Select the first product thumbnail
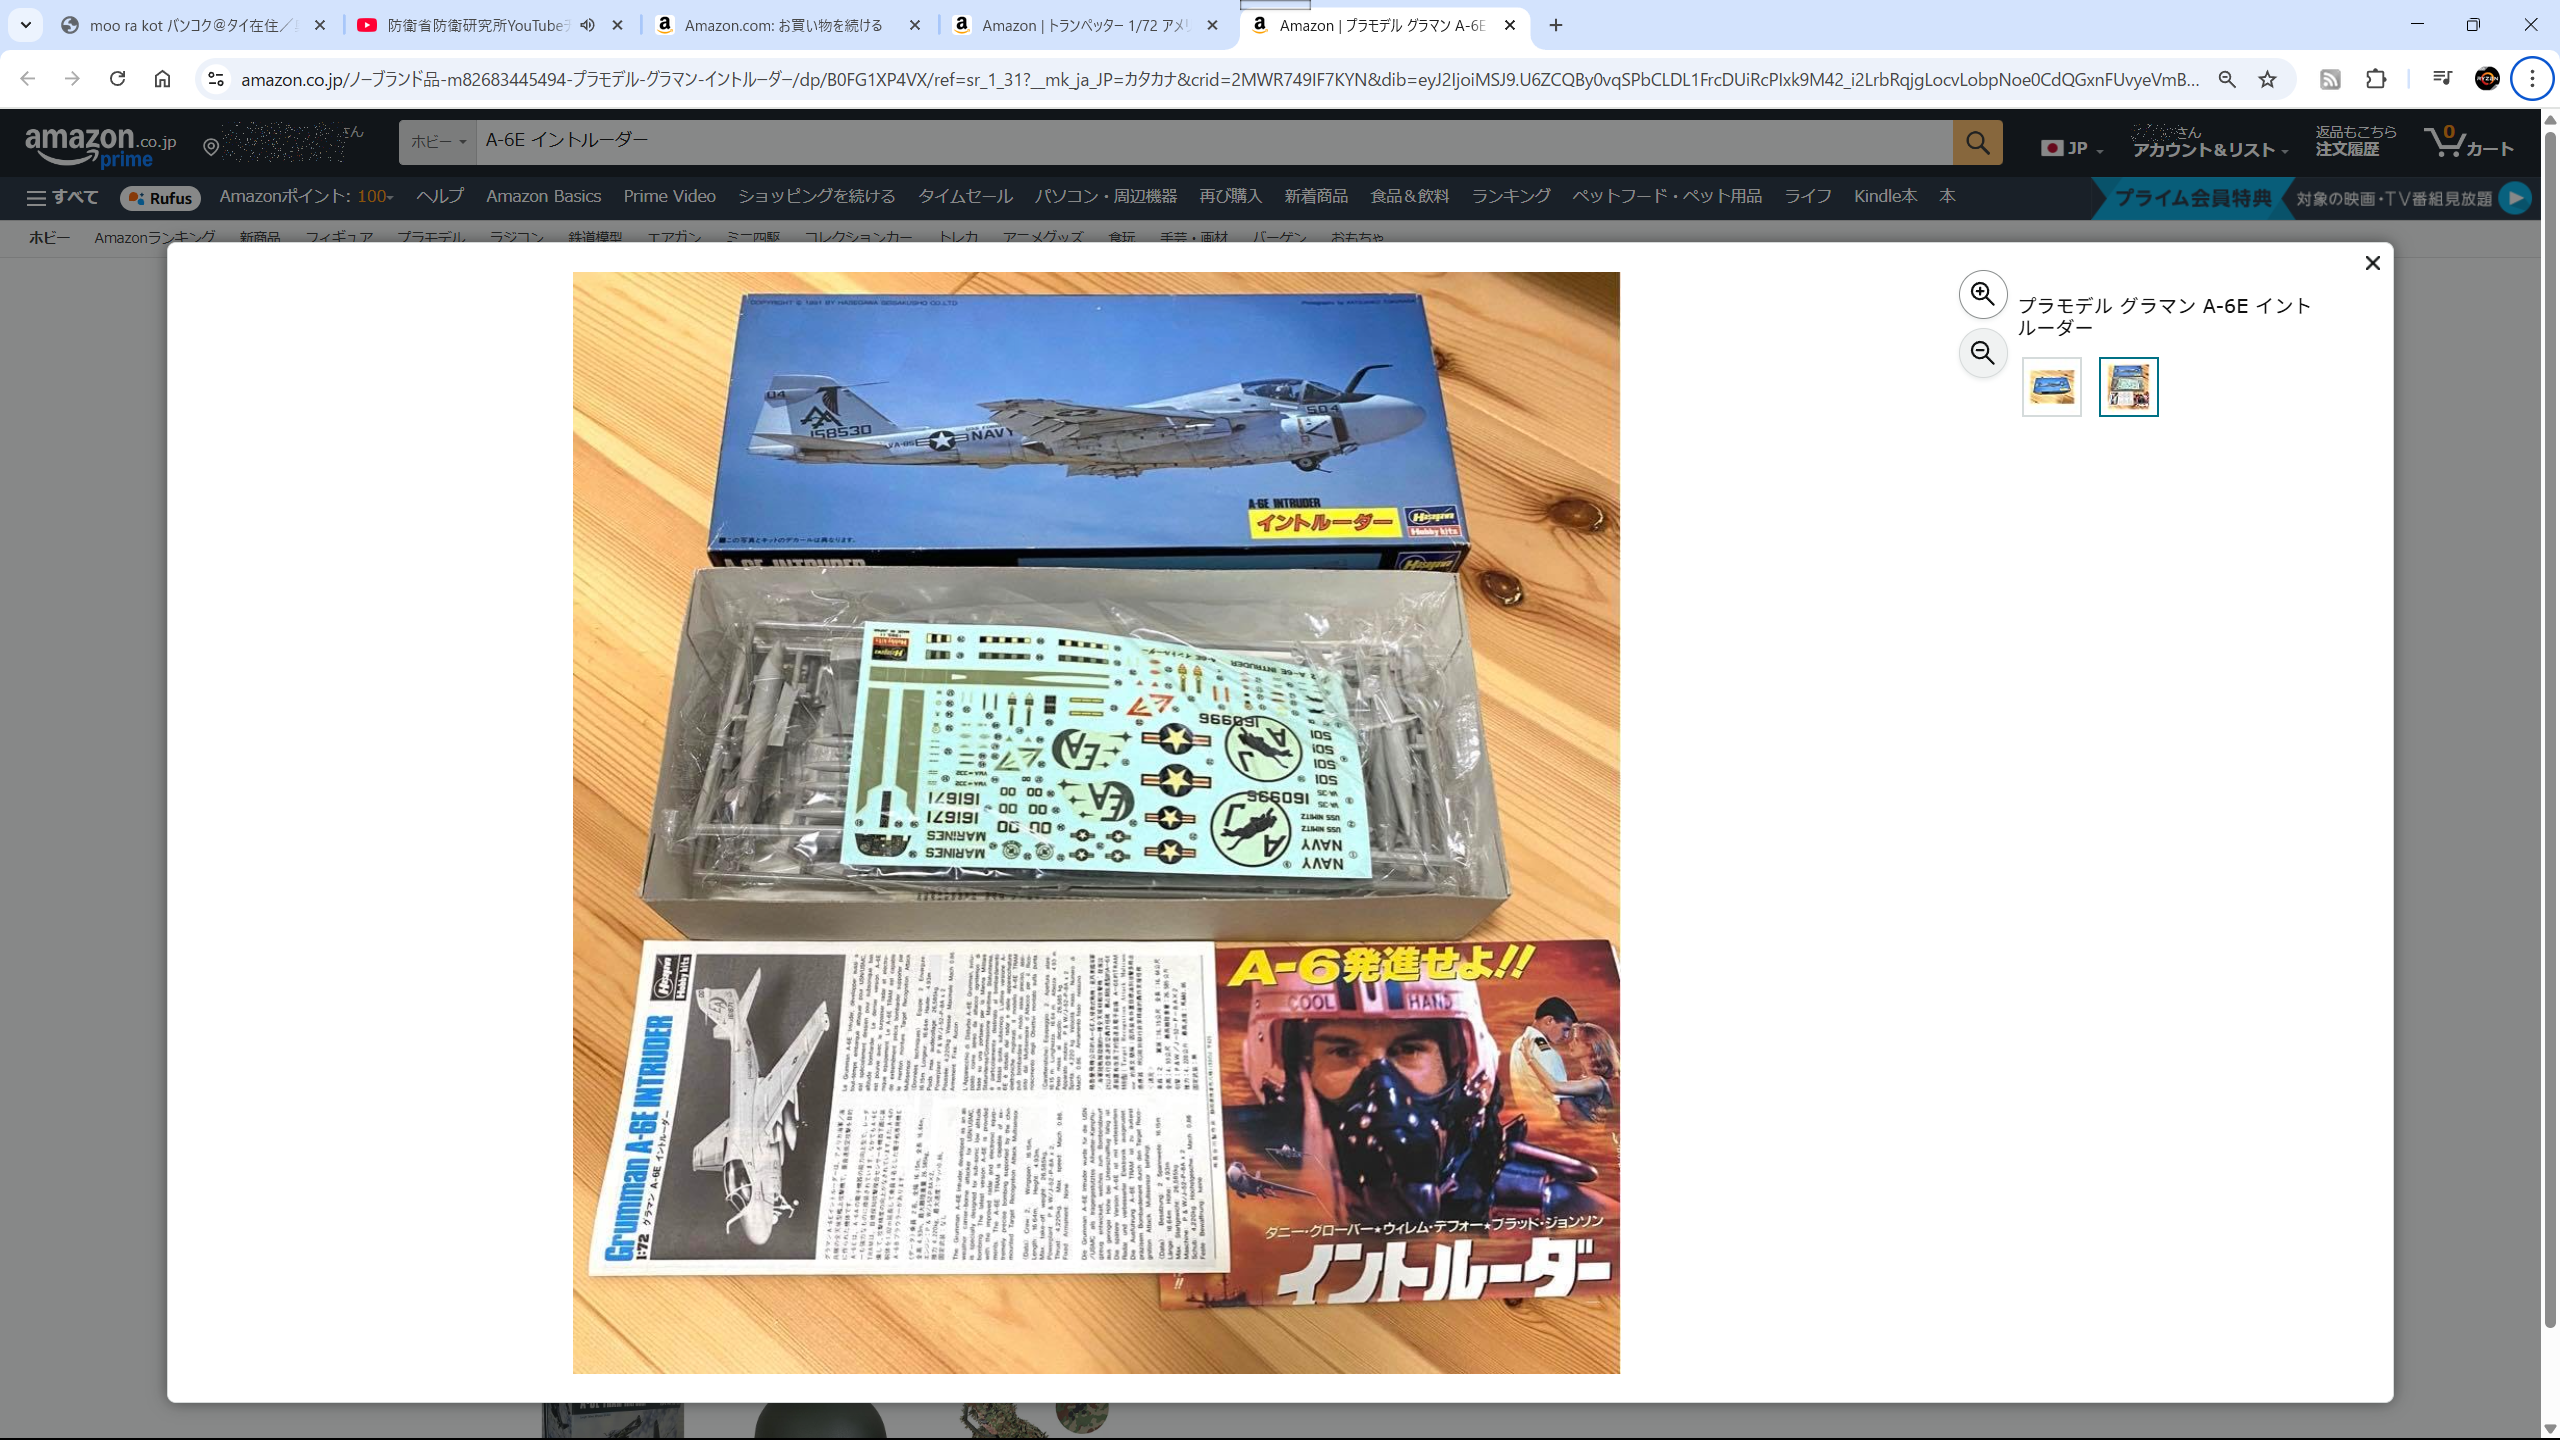 [x=2051, y=387]
